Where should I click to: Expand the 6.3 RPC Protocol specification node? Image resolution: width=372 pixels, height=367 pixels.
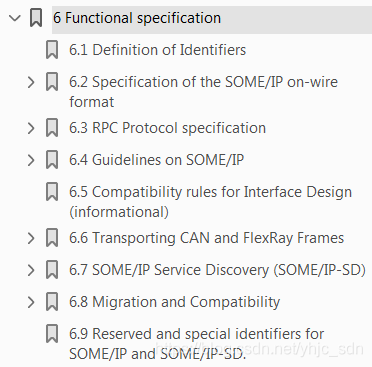click(x=31, y=128)
